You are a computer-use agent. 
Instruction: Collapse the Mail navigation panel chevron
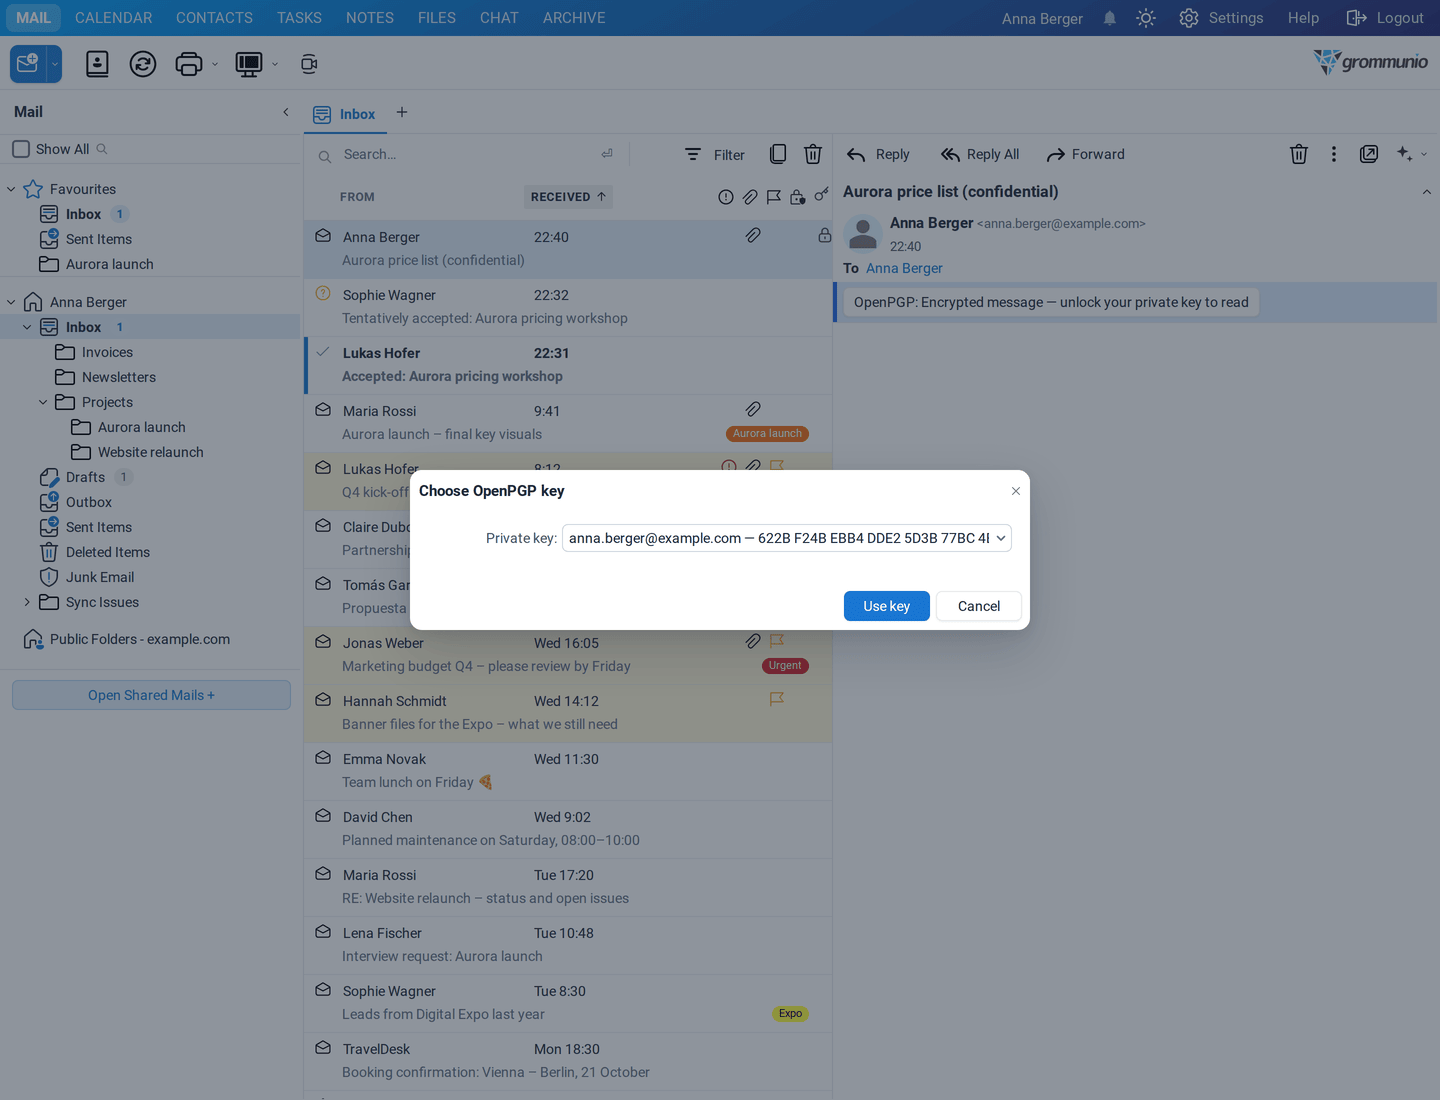click(286, 112)
